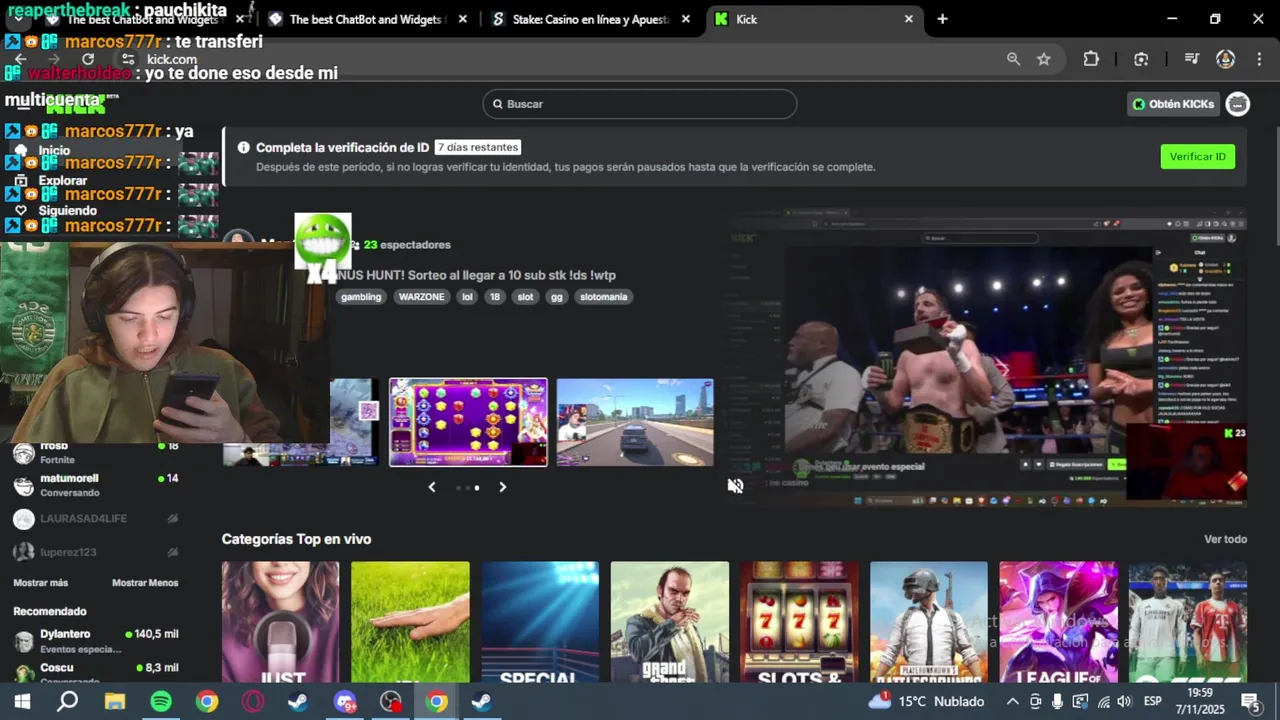Go to next carousel stream
Viewport: 1280px width, 720px height.
[502, 487]
